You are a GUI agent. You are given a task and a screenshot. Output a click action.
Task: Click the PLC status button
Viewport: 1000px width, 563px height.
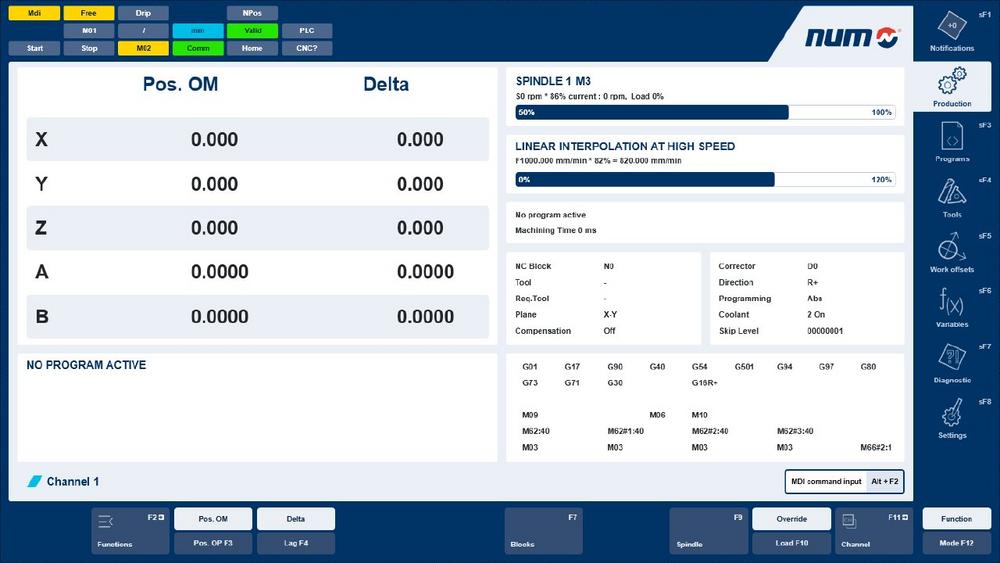click(307, 31)
